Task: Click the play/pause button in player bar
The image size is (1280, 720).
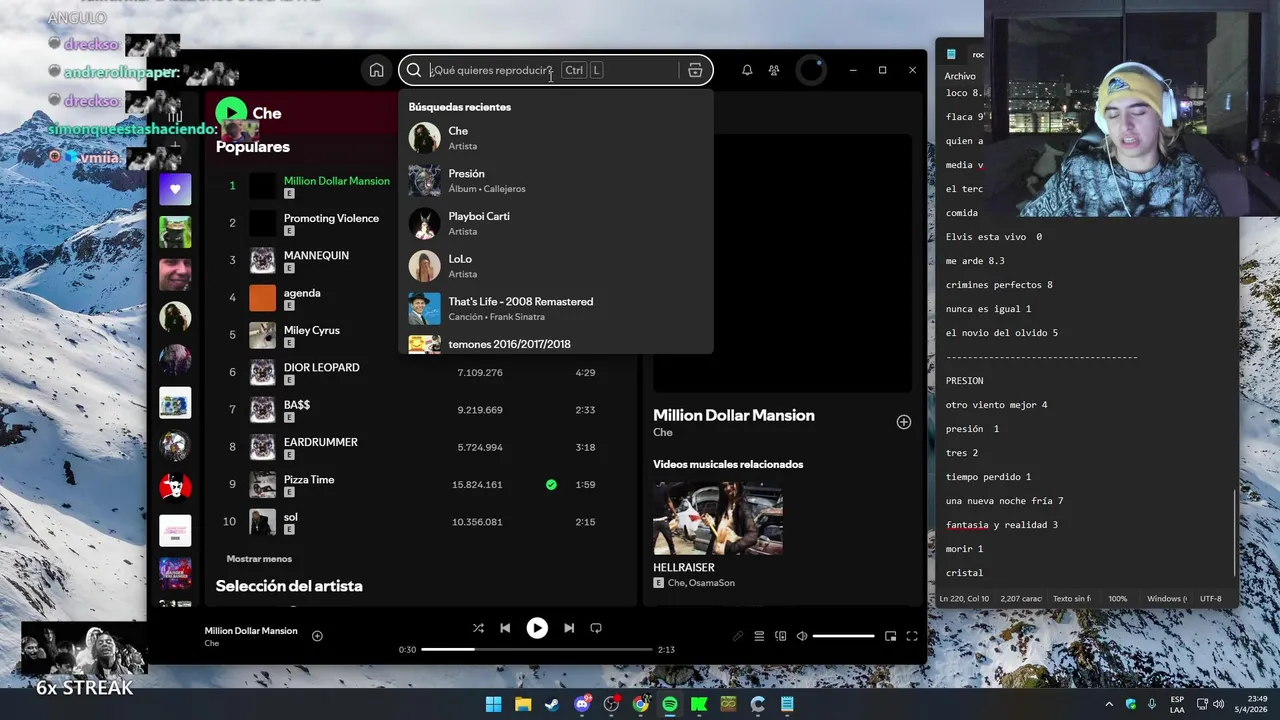Action: coord(537,628)
